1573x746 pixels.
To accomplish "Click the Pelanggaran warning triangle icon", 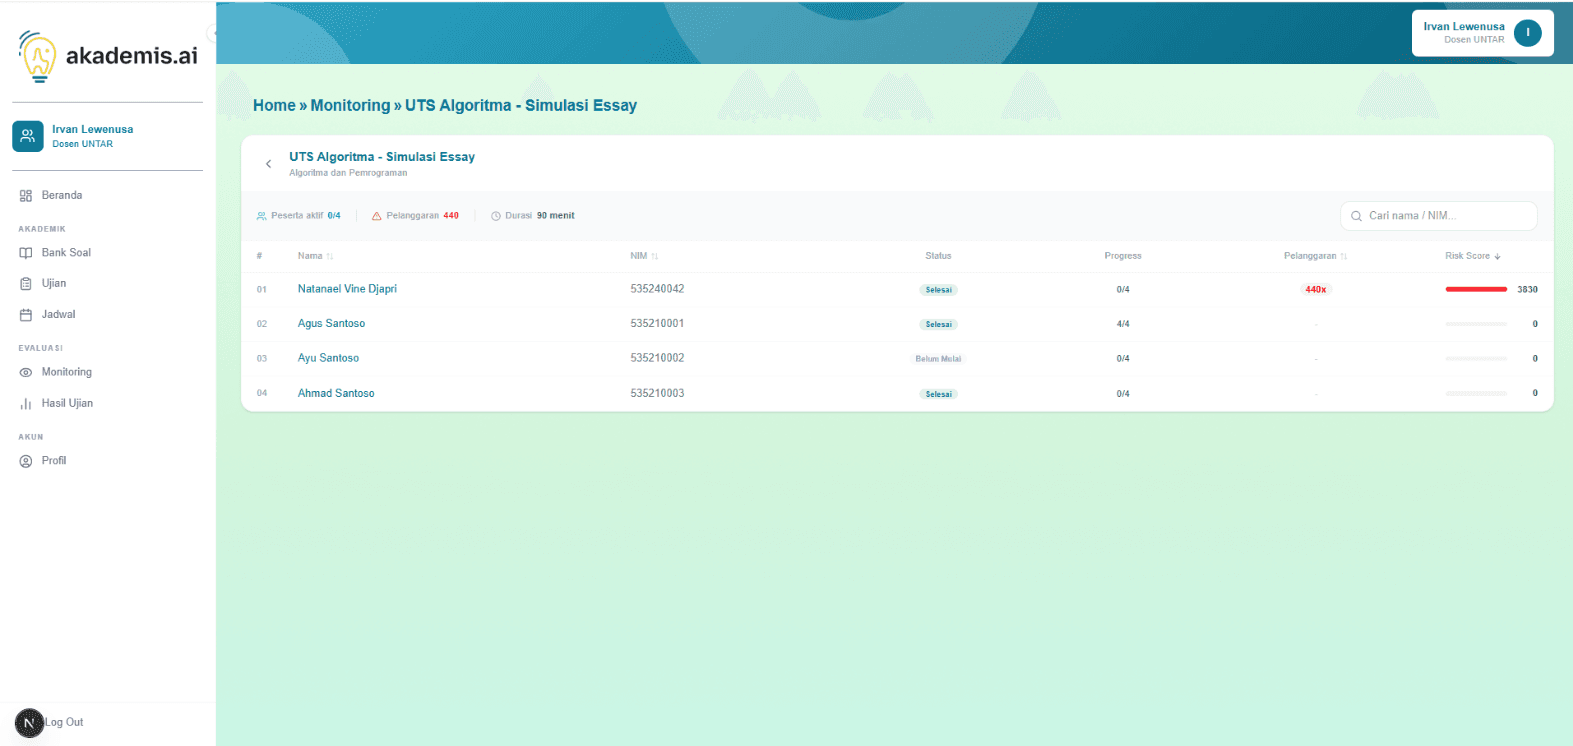I will [377, 216].
